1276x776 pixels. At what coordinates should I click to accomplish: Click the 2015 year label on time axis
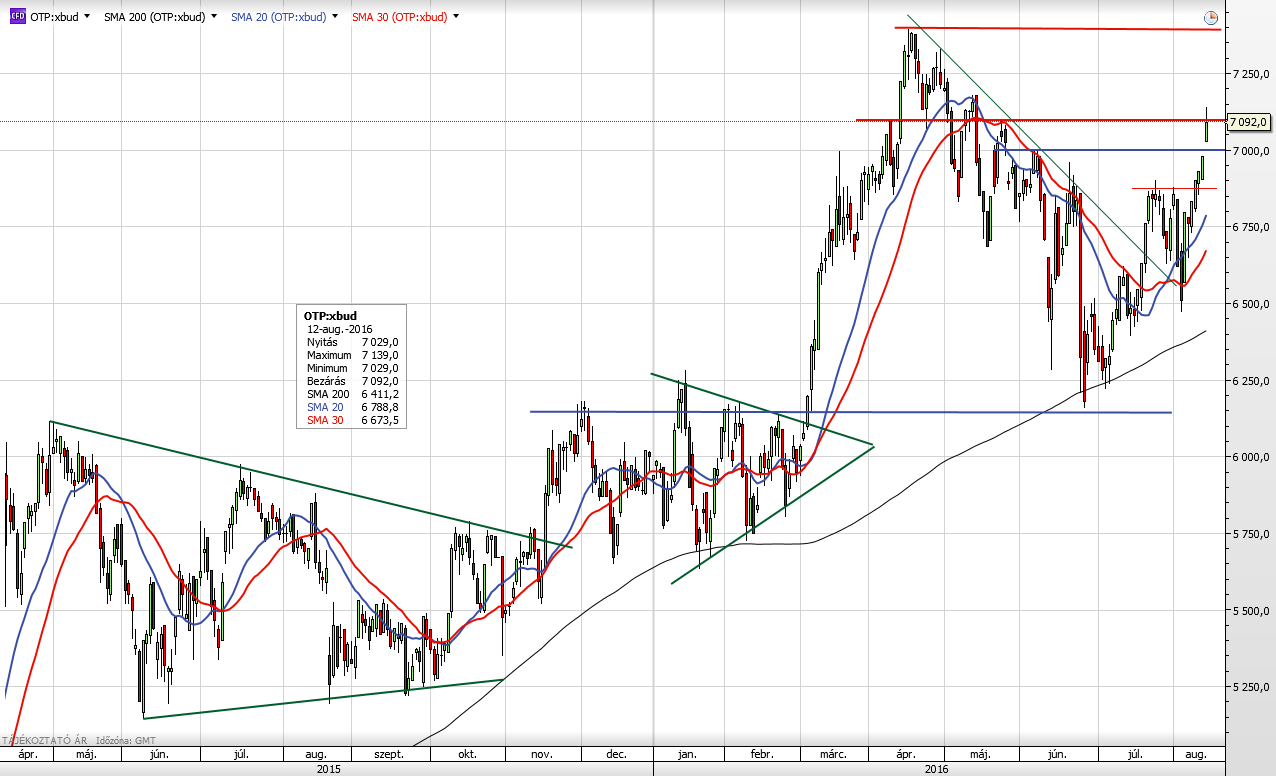click(327, 769)
